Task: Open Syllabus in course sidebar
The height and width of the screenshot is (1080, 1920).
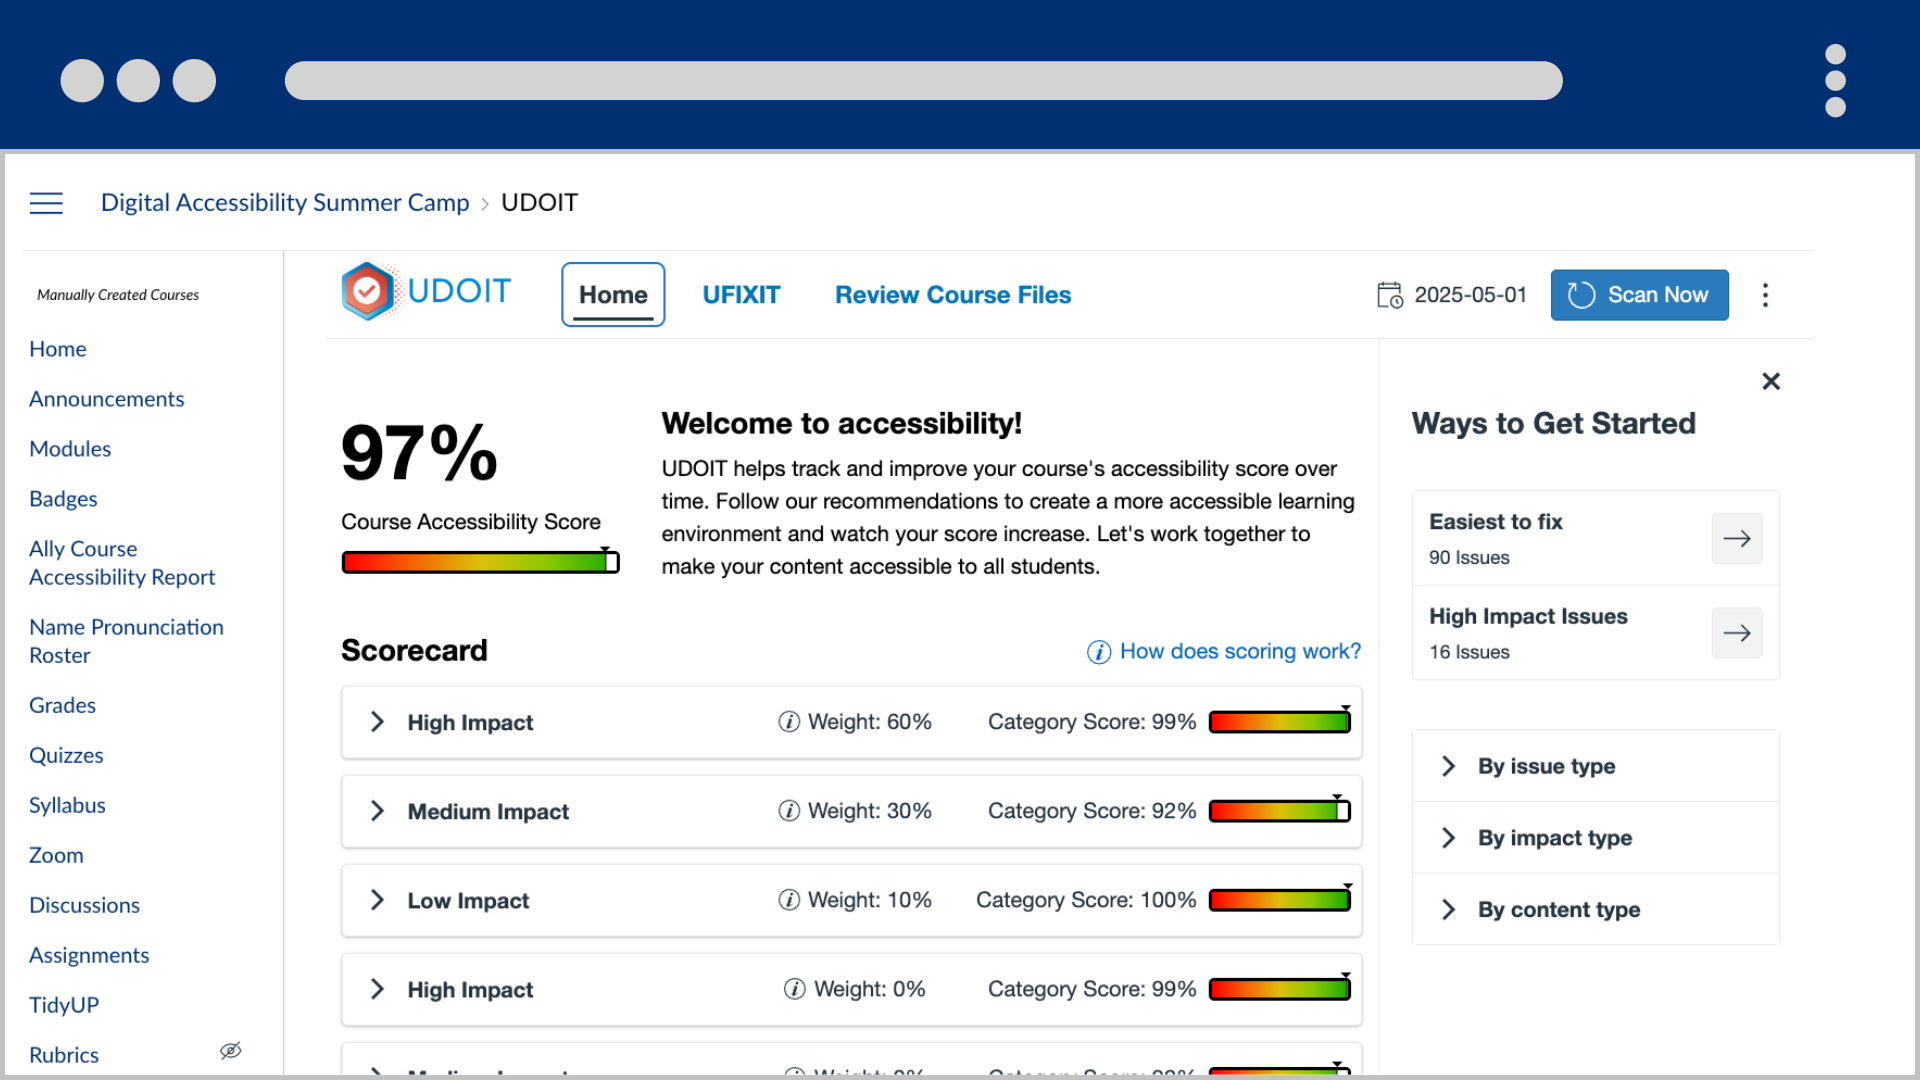Action: pyautogui.click(x=67, y=805)
